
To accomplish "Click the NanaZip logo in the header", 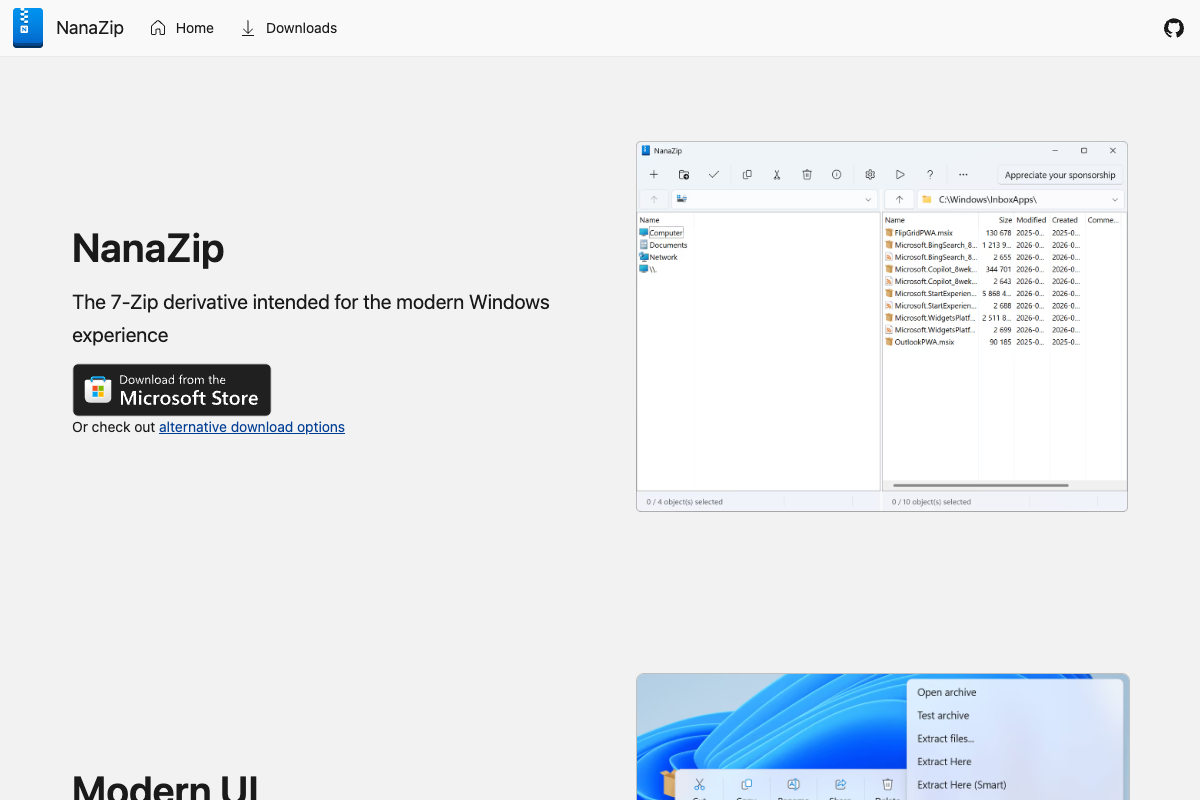I will [28, 28].
